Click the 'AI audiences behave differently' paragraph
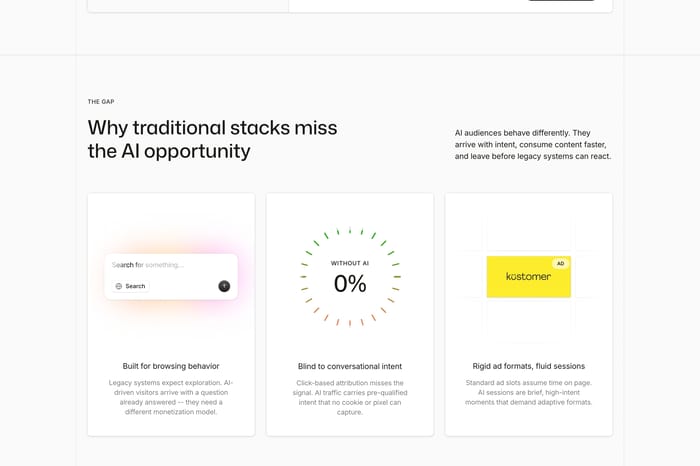The height and width of the screenshot is (466, 700). click(533, 145)
